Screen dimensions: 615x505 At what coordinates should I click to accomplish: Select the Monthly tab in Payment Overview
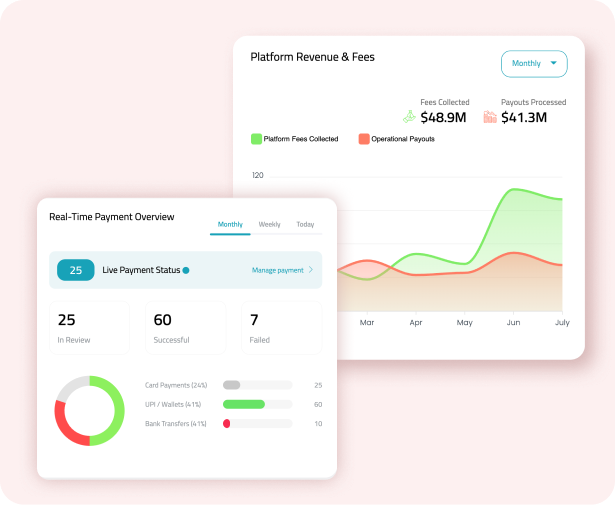(x=230, y=225)
